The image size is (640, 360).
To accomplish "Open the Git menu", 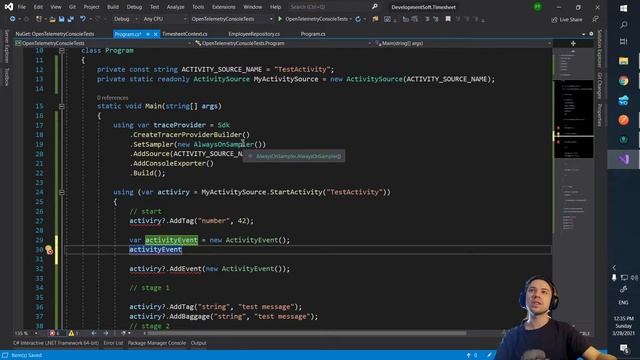I will (72, 7).
